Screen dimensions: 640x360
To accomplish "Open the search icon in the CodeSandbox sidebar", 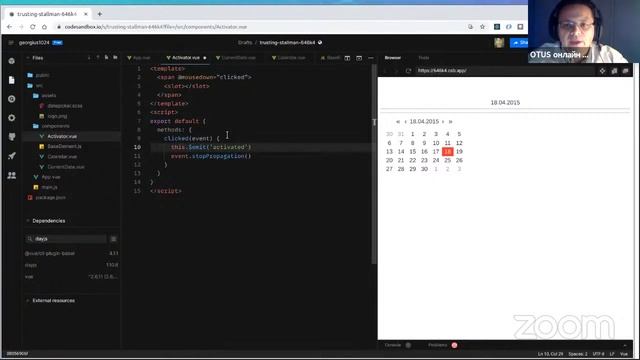I will point(11,99).
